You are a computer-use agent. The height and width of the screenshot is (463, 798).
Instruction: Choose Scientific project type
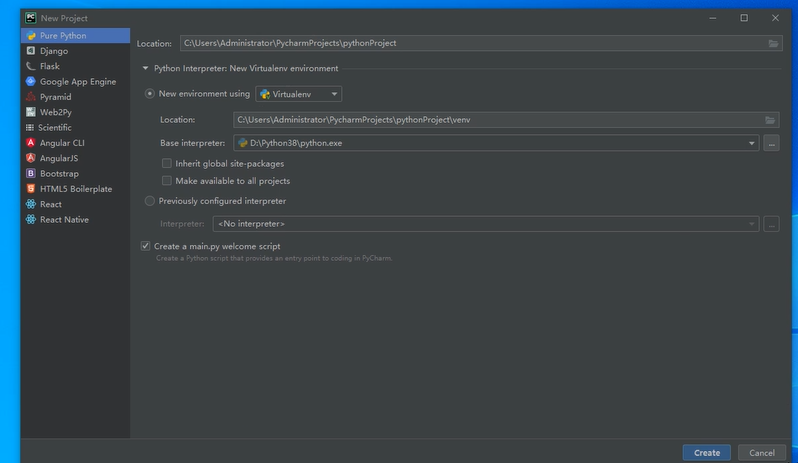pyautogui.click(x=75, y=127)
